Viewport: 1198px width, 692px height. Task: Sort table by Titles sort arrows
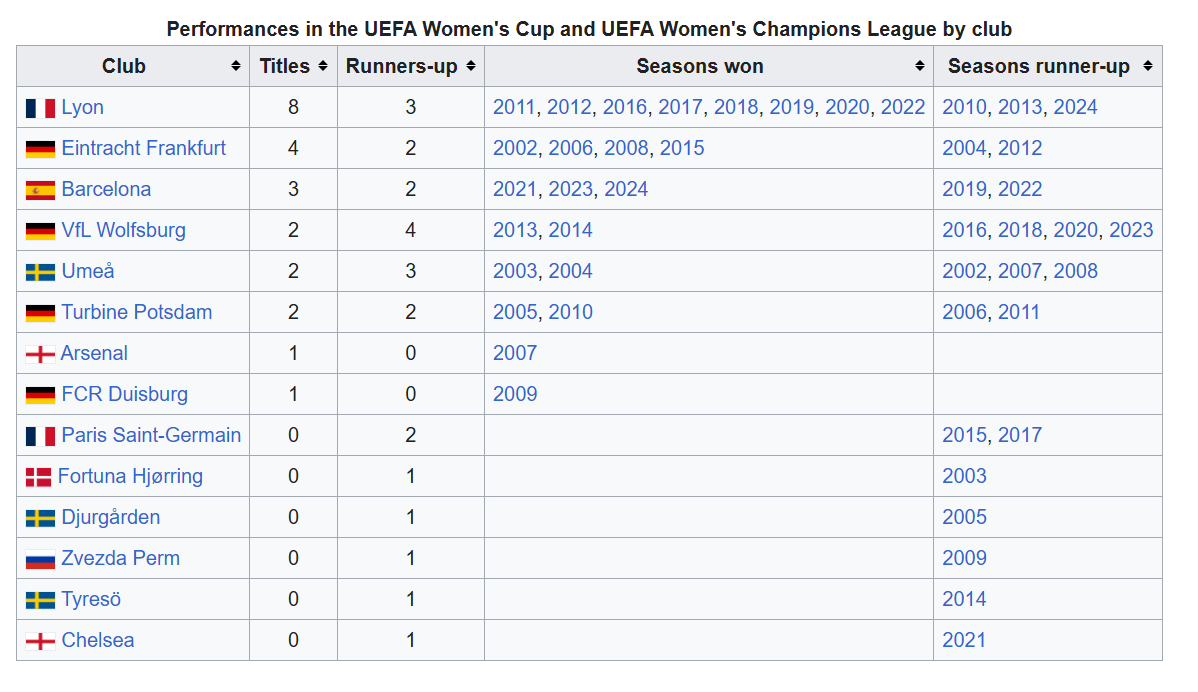(x=323, y=66)
